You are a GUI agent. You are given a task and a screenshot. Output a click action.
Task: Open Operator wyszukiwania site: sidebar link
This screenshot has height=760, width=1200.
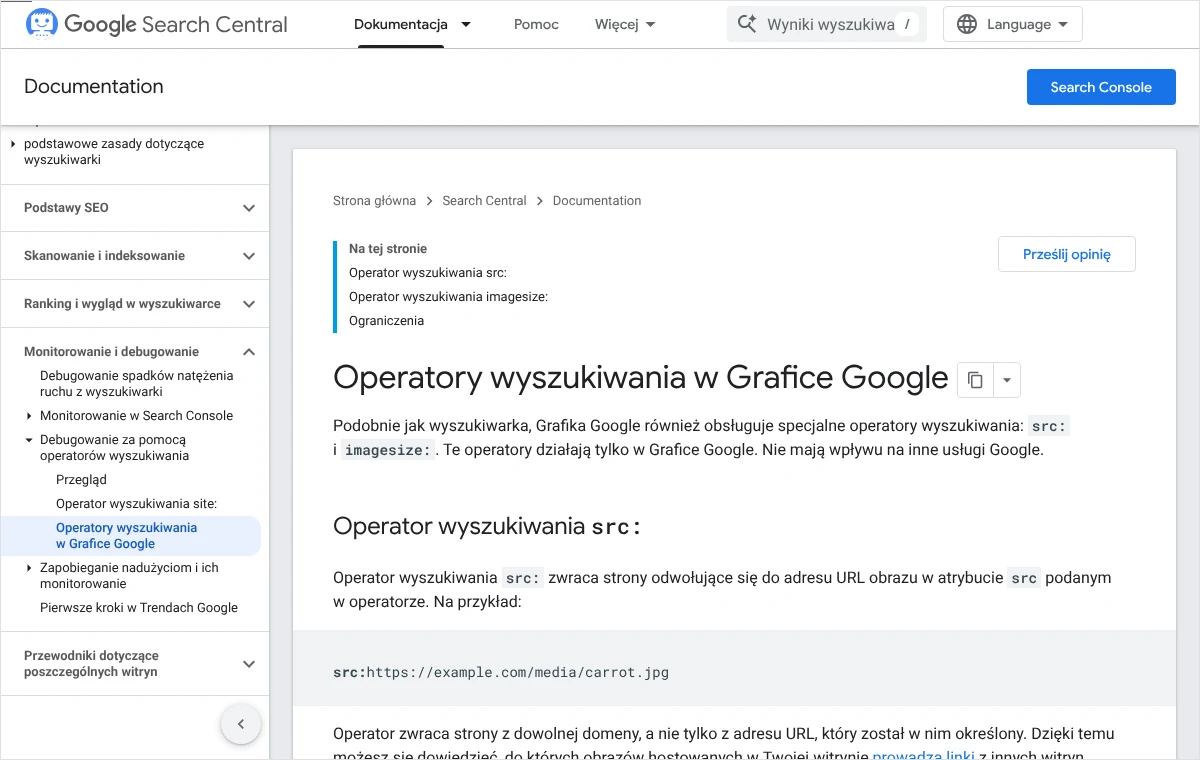[136, 504]
